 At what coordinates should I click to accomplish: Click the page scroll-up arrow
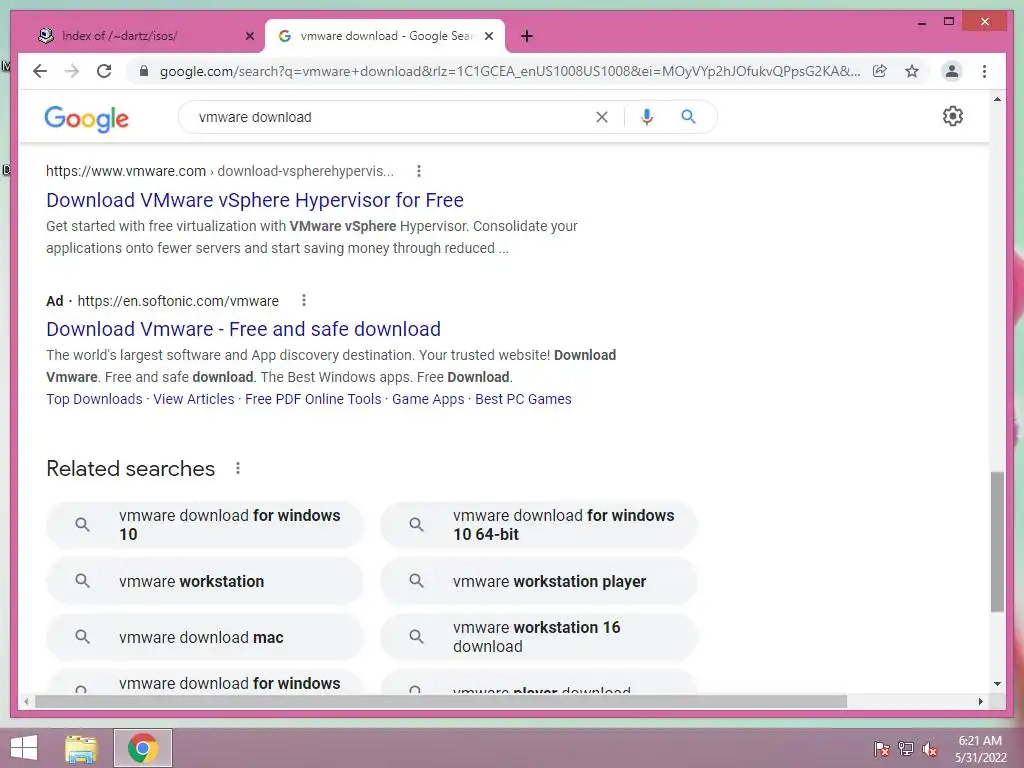pyautogui.click(x=997, y=99)
